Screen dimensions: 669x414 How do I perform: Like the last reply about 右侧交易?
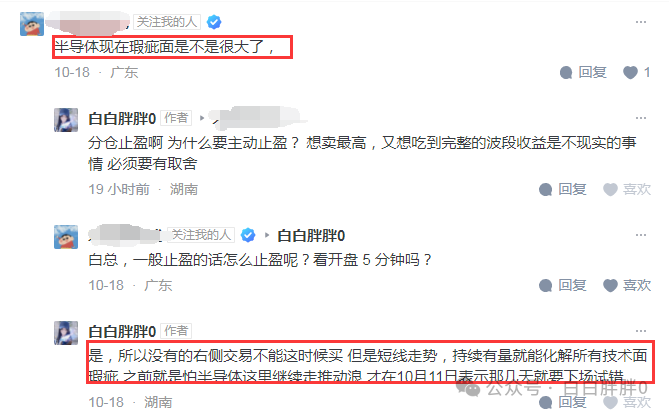(627, 402)
